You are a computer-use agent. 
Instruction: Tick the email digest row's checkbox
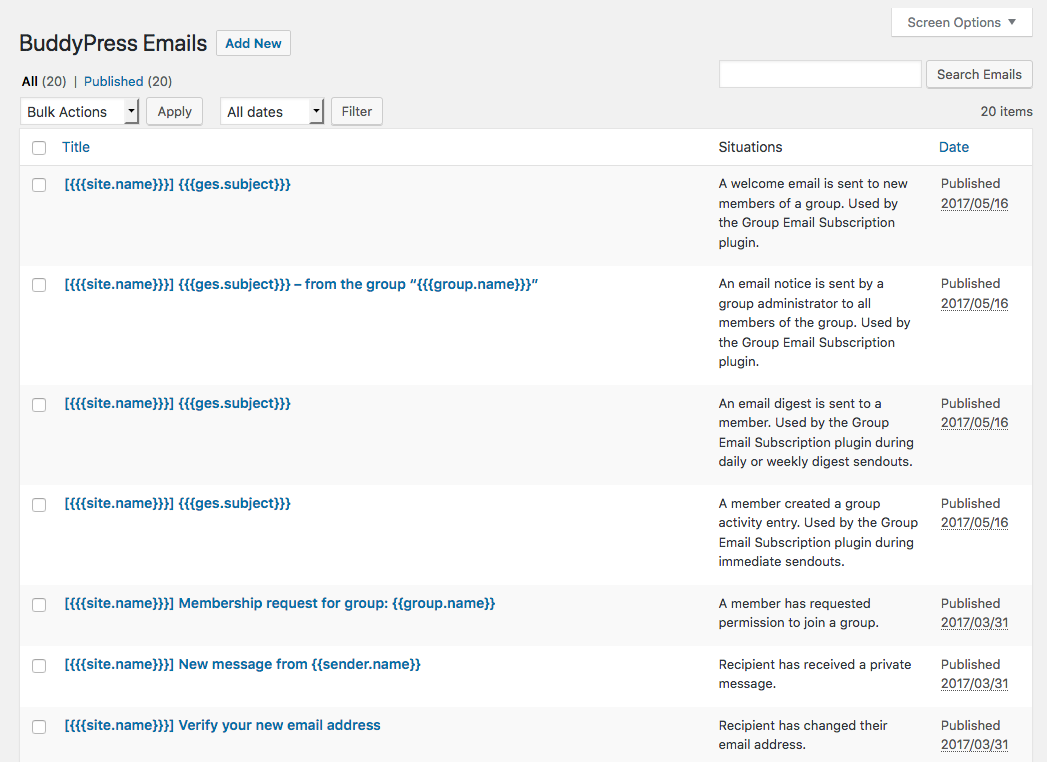click(39, 405)
